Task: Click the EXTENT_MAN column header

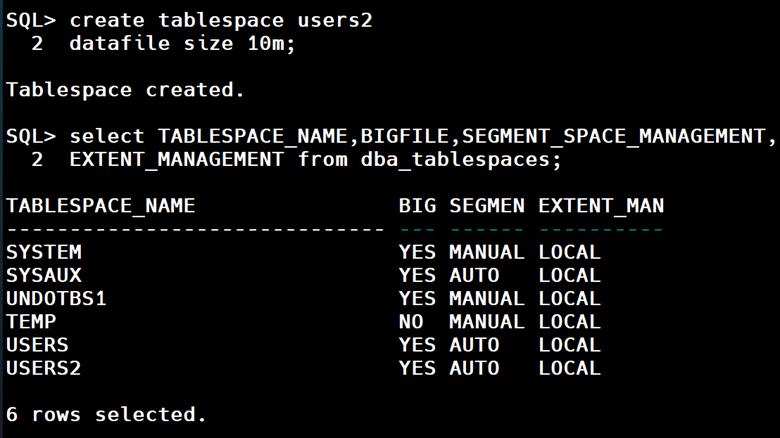Action: (x=600, y=206)
